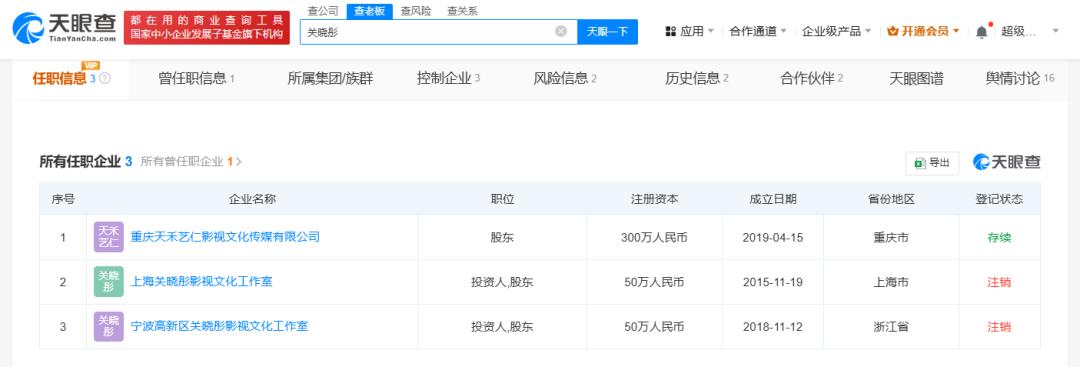1080x367 pixels.
Task: Click the 天禾艺仁 company logo thumbnail
Action: (x=109, y=237)
